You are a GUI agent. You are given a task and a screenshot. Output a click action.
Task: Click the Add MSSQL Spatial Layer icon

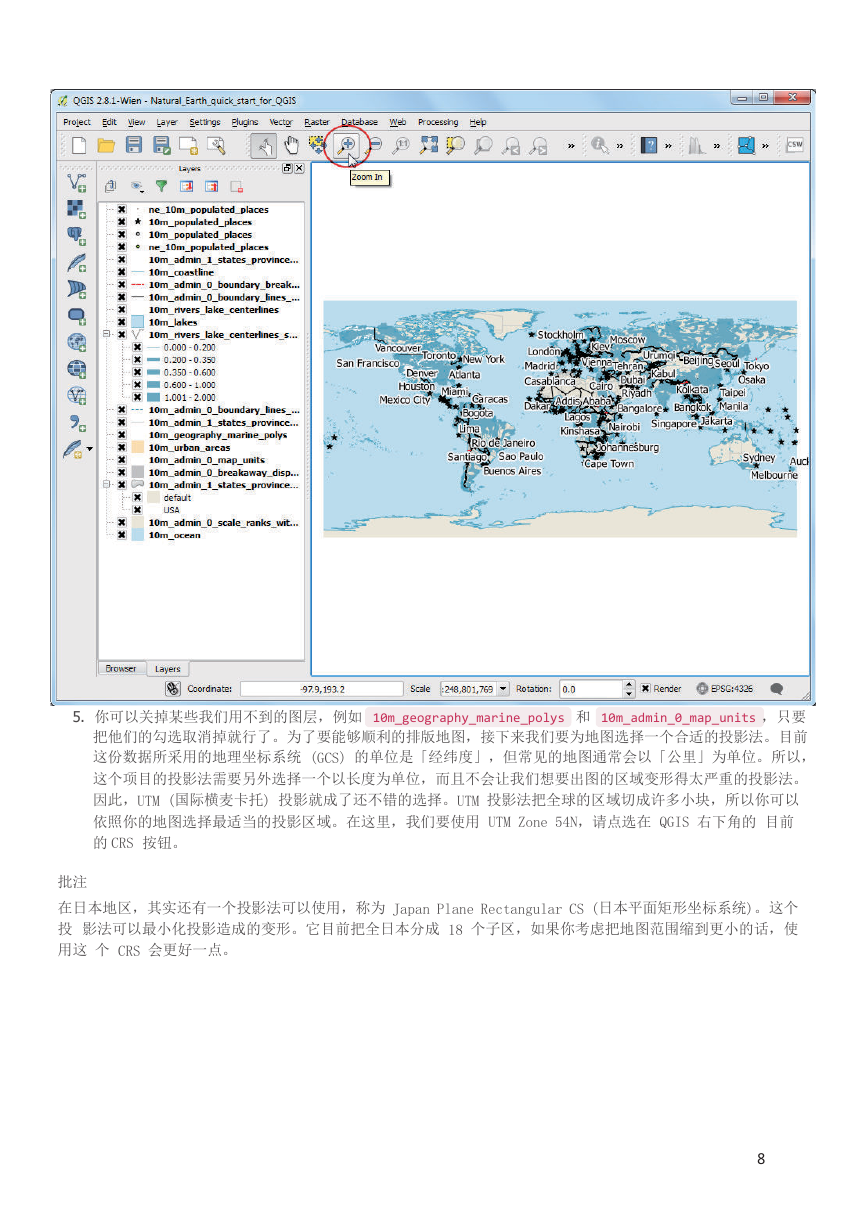(x=77, y=290)
